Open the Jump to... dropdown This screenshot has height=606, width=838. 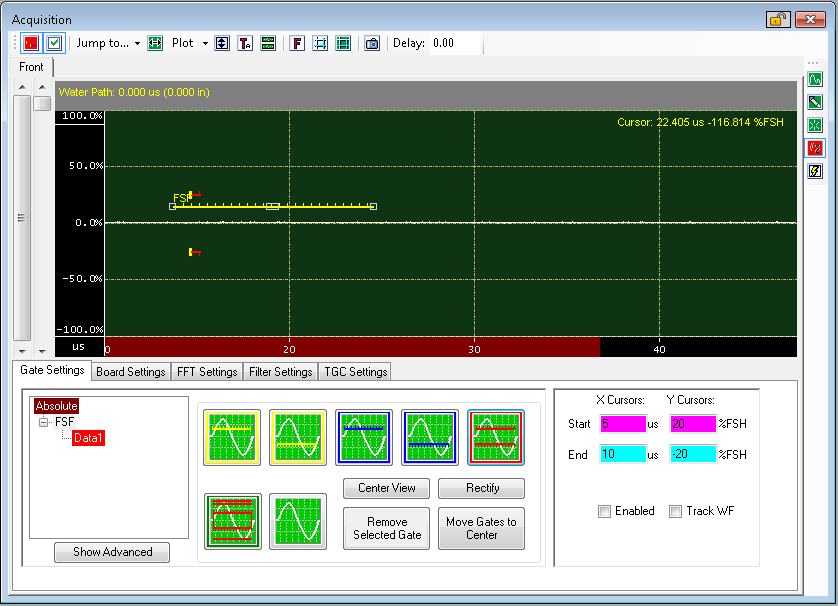108,43
